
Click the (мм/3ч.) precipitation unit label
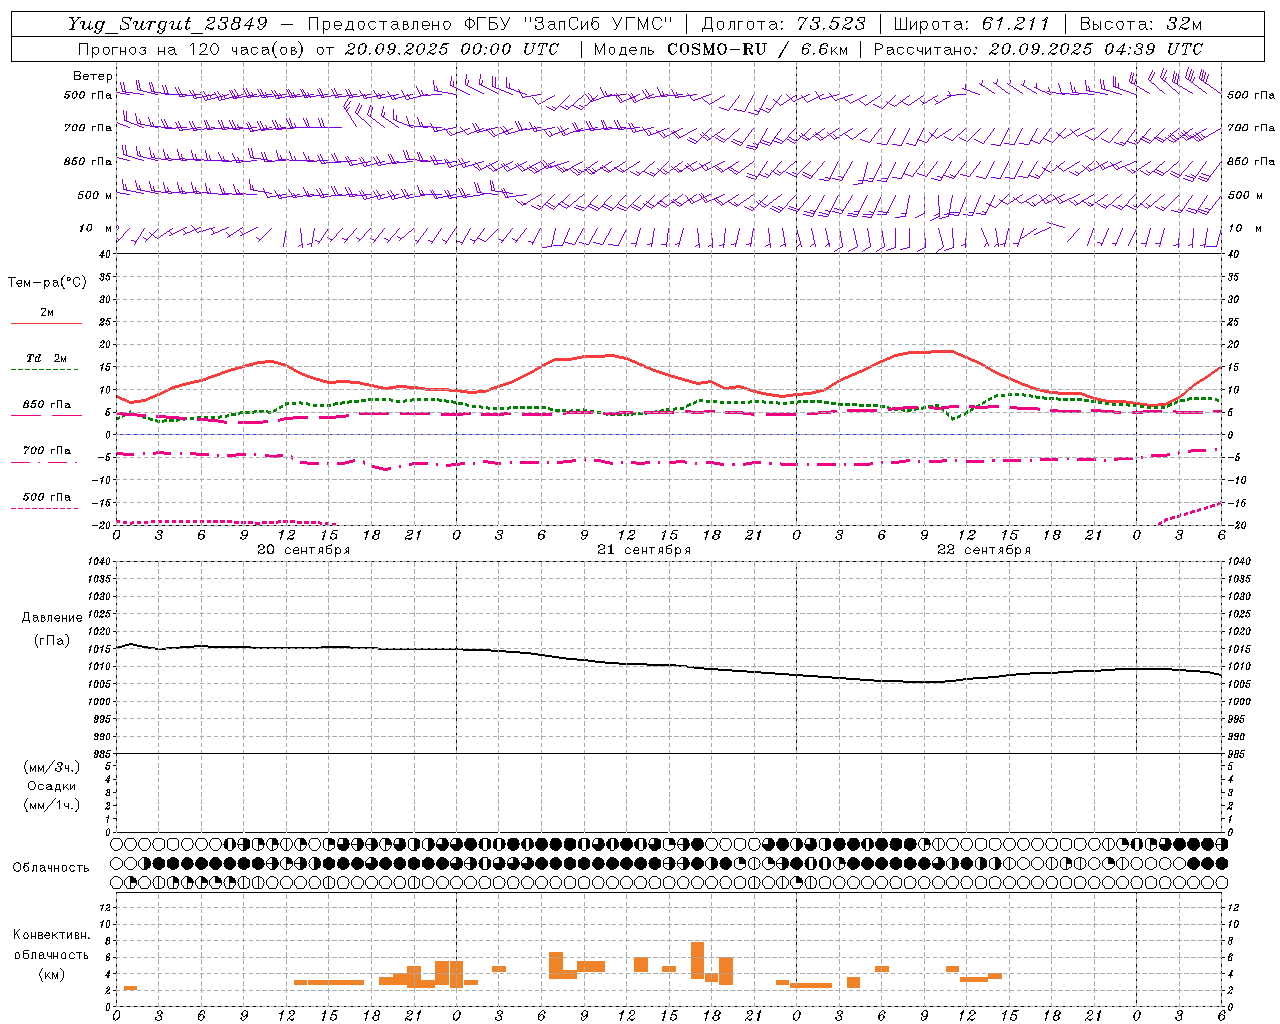pyautogui.click(x=52, y=767)
